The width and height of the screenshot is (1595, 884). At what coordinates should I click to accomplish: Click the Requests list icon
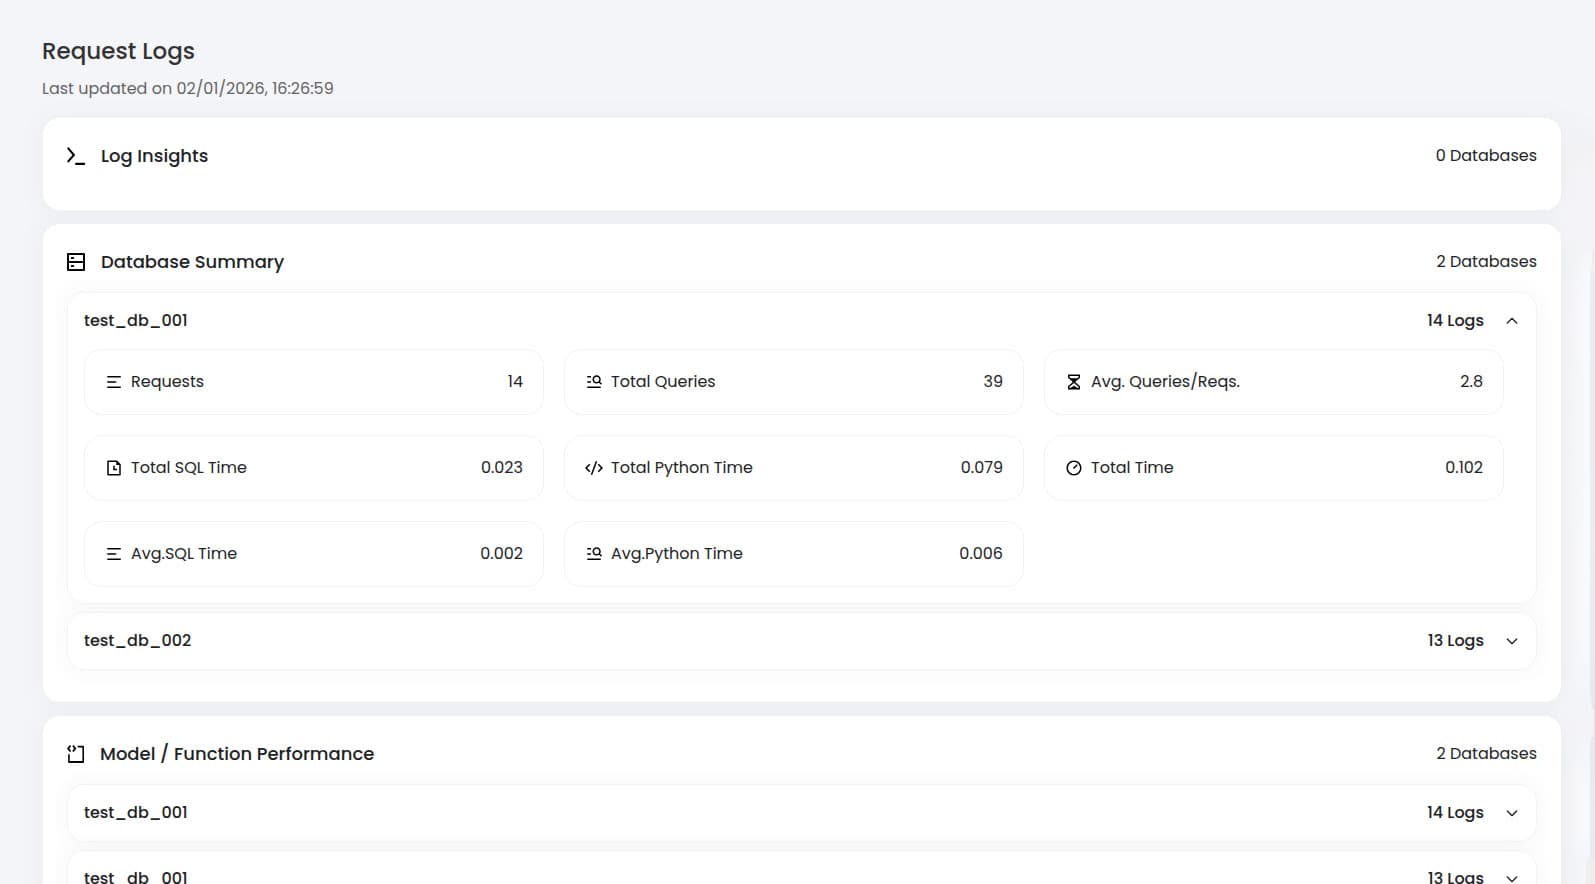(114, 382)
